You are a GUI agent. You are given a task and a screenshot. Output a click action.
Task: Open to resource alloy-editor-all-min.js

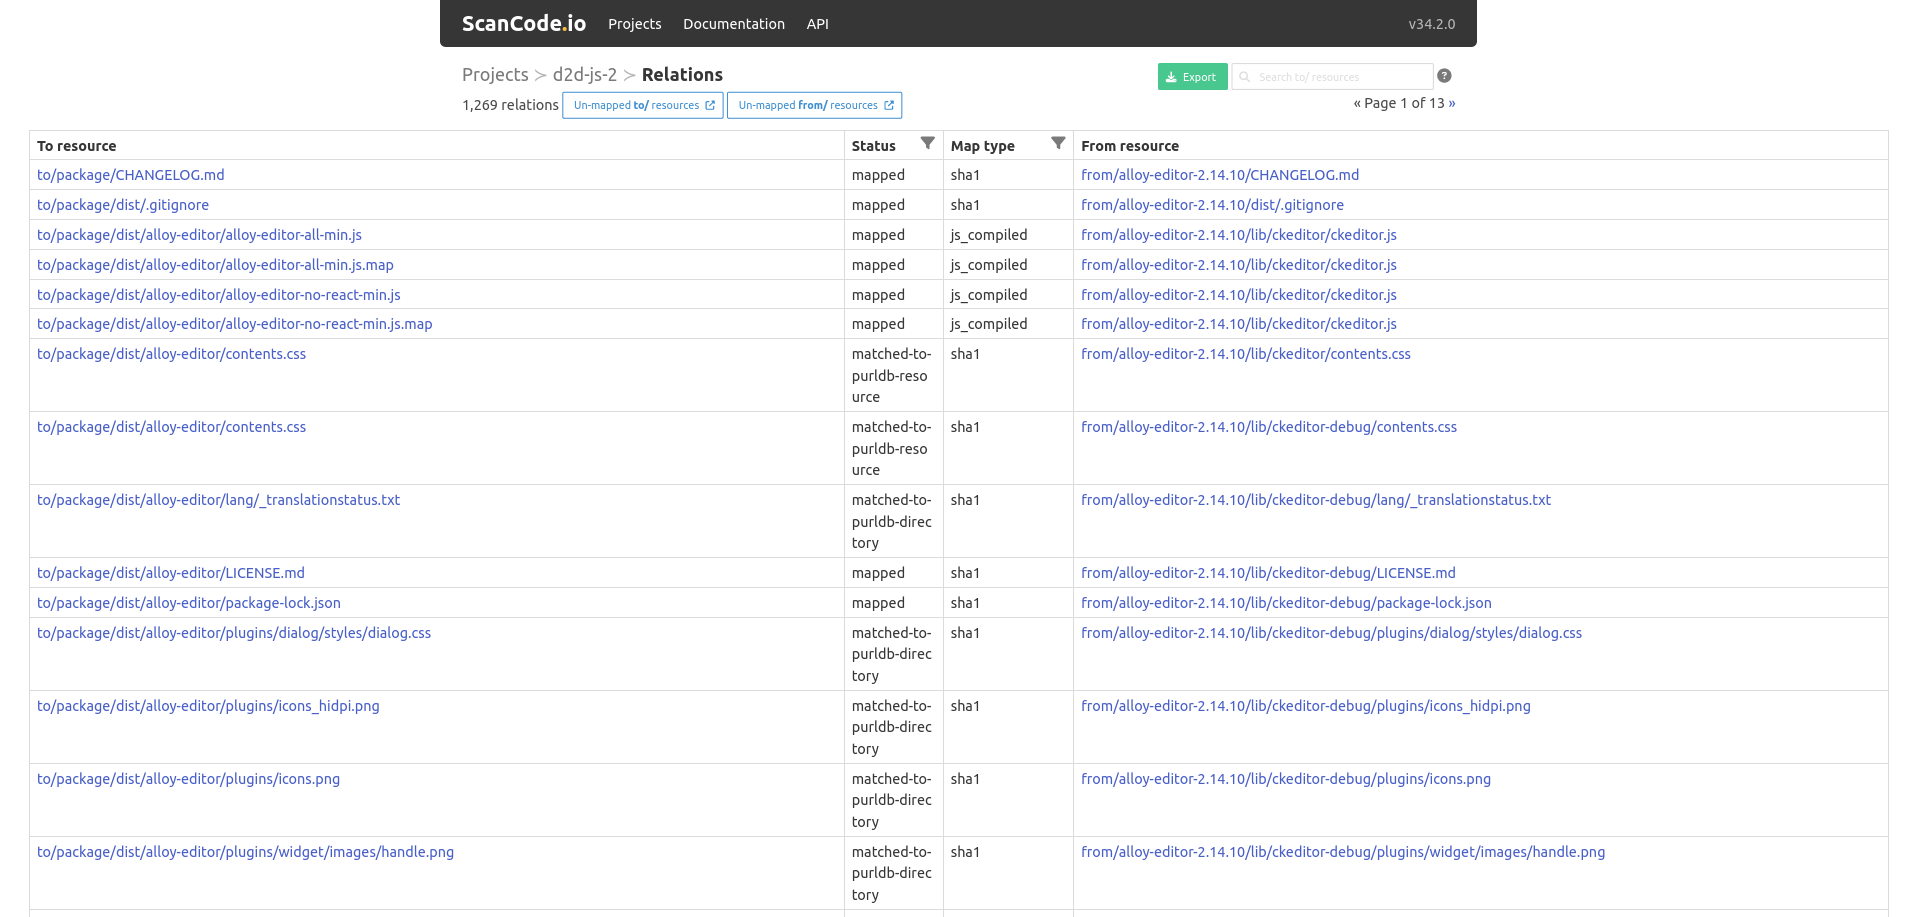[x=200, y=235]
